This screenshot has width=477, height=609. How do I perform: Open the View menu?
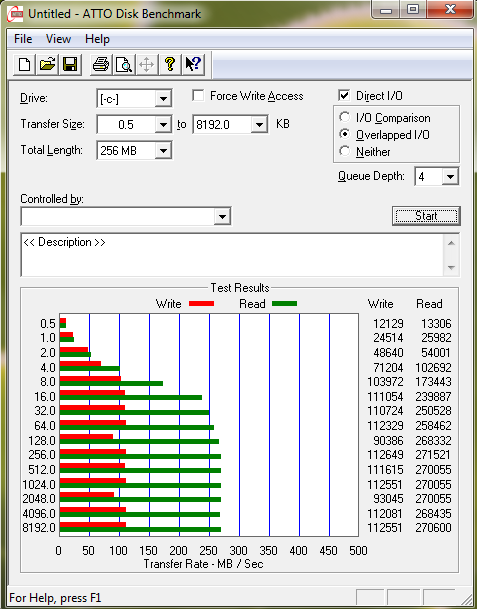click(x=58, y=39)
